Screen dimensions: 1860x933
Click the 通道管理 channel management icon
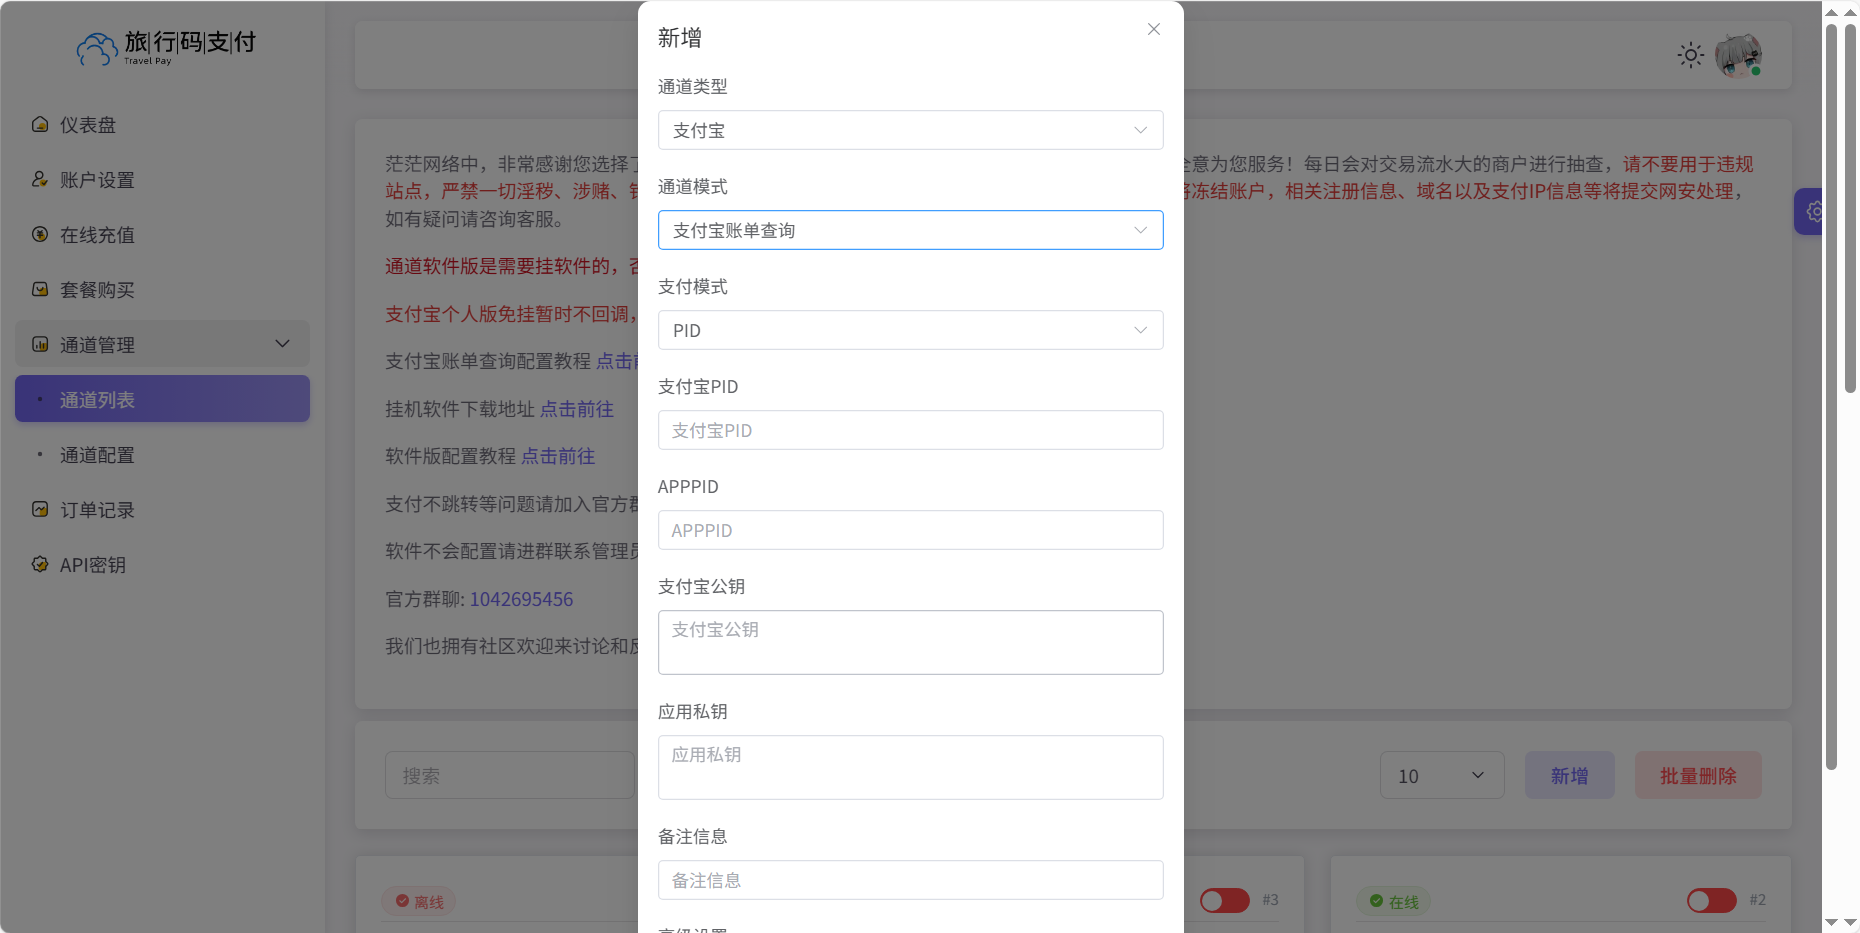click(40, 344)
